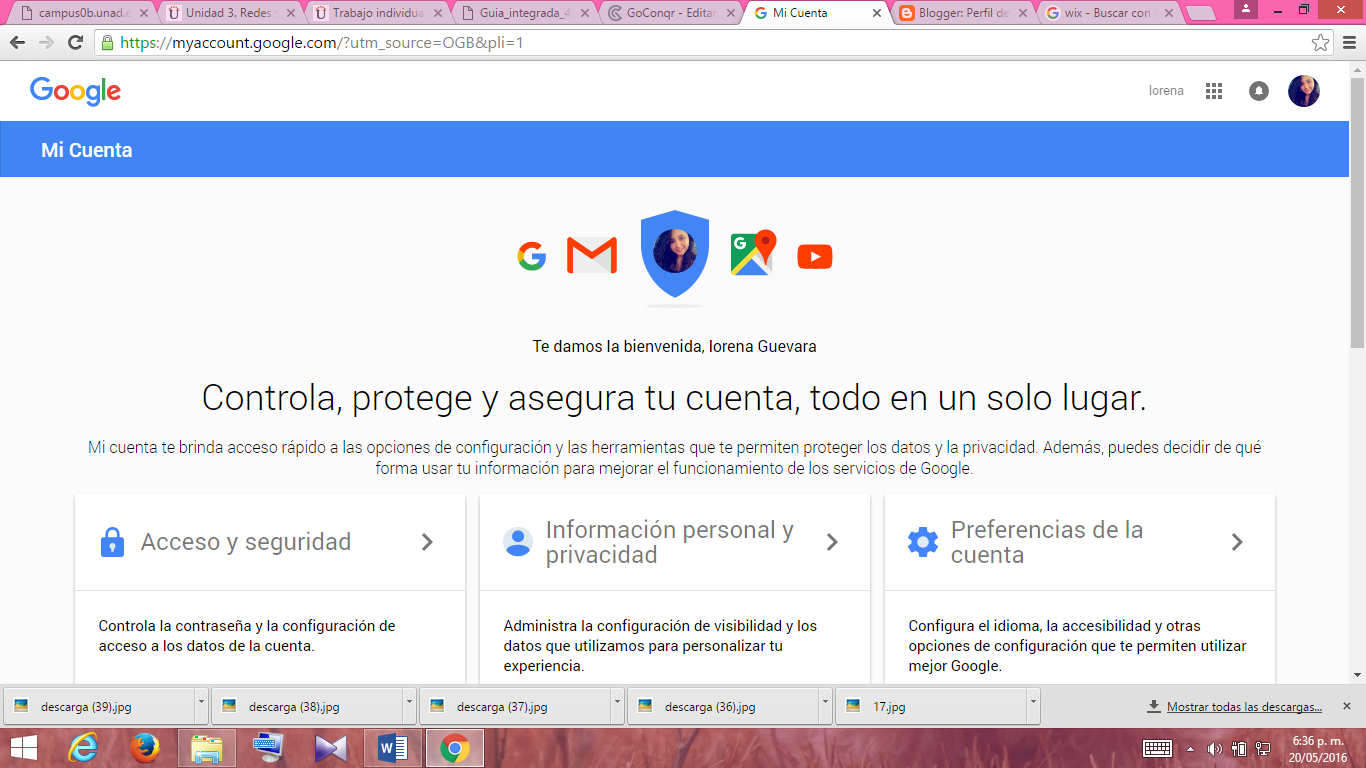Switch to the Unidad 3. Redes tab
Viewport: 1366px width, 768px height.
coord(229,14)
